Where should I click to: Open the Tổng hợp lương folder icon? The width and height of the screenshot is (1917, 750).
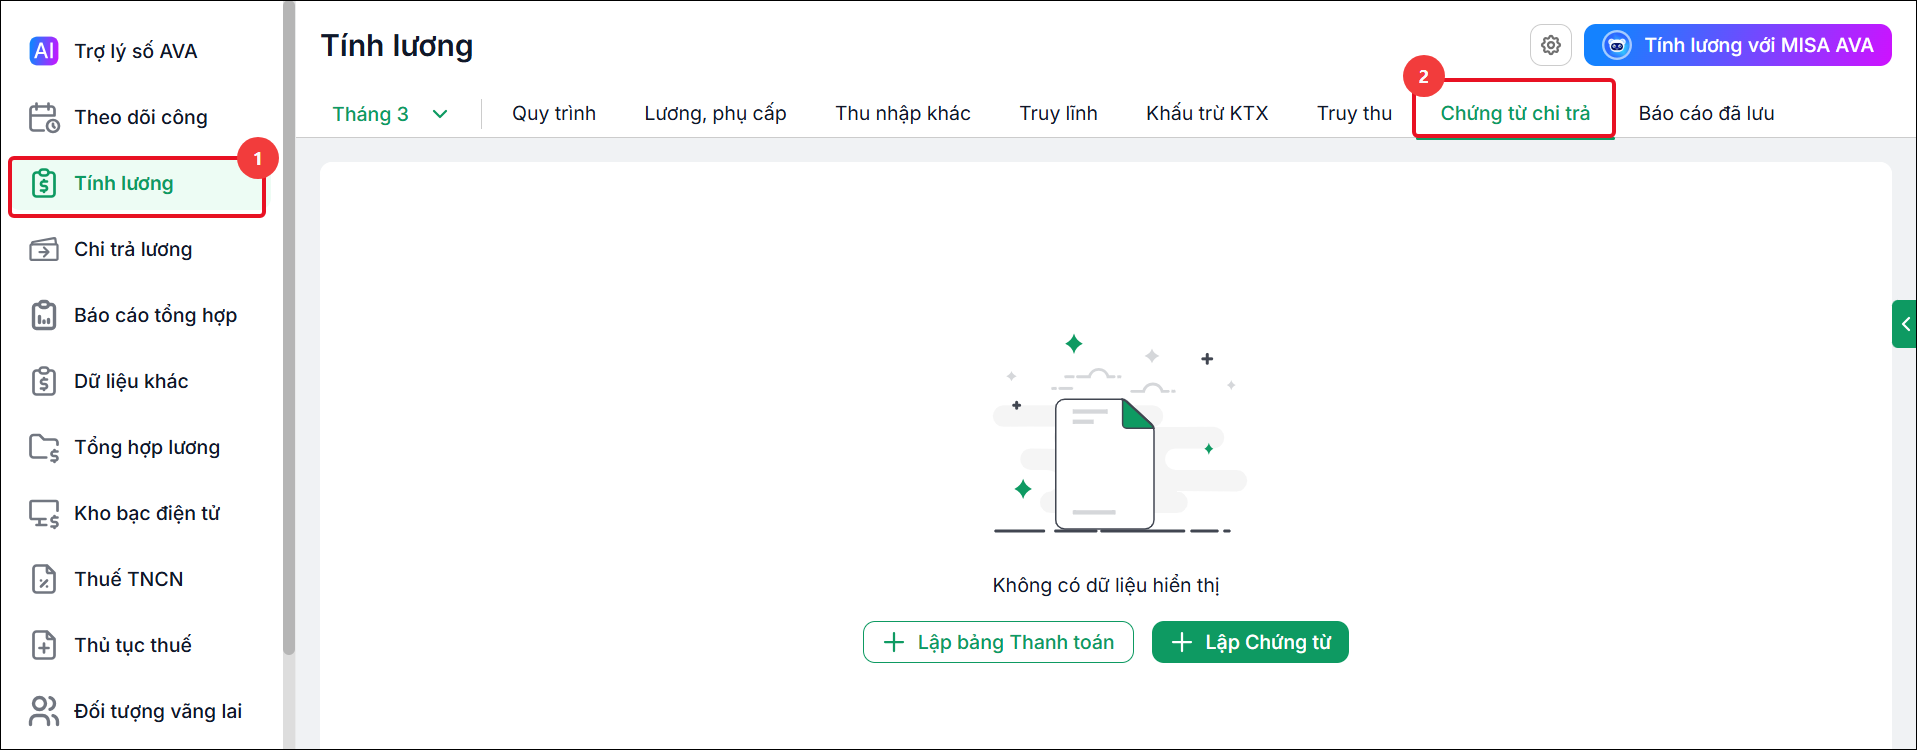coord(44,447)
